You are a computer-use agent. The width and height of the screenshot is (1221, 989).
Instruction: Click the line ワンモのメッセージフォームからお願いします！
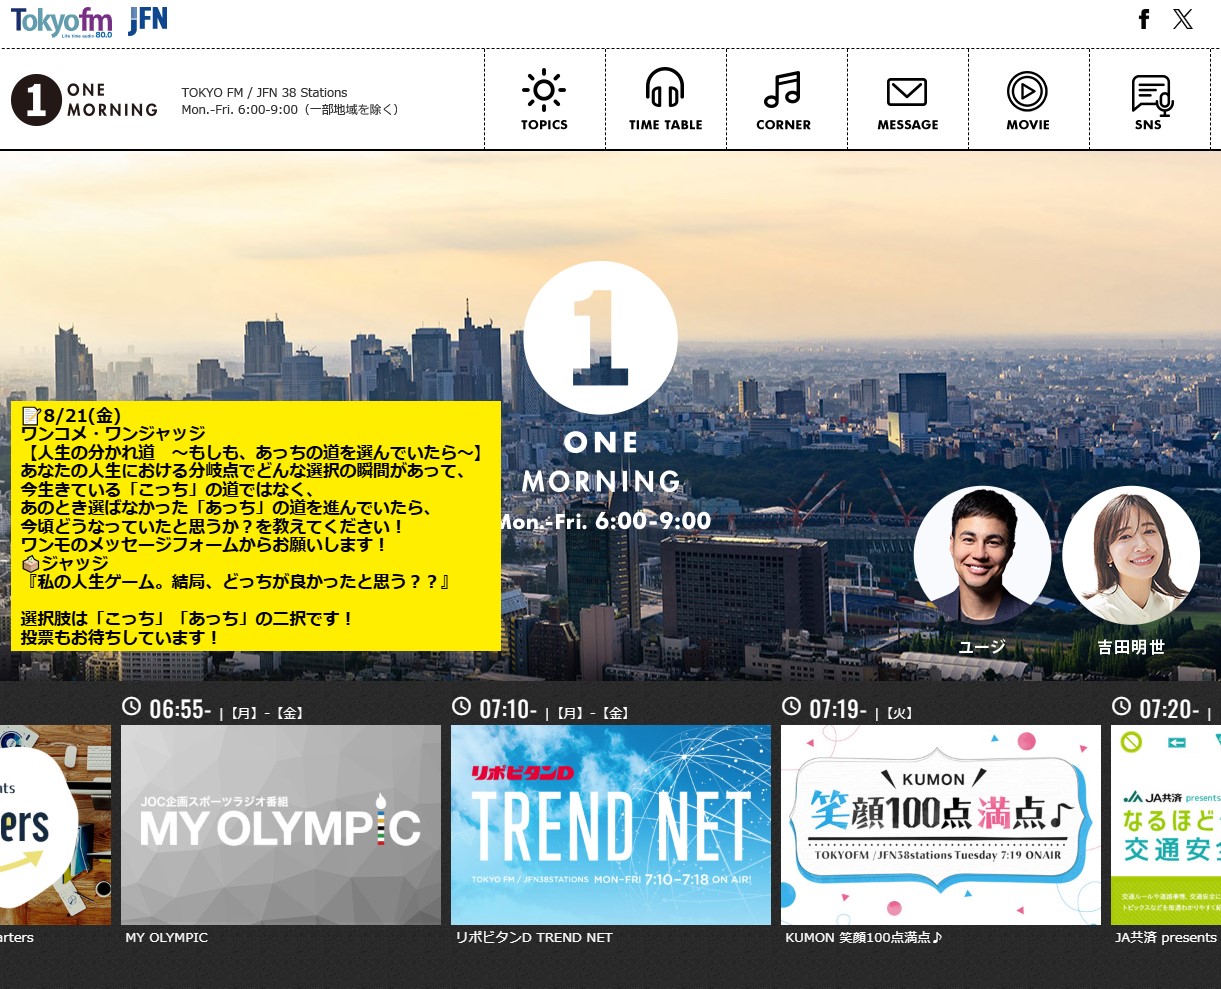[204, 545]
